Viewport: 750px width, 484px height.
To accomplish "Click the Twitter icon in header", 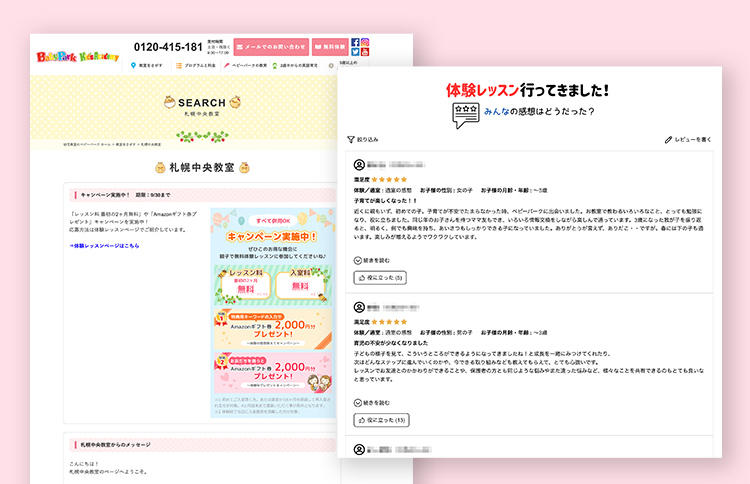I will tap(355, 53).
